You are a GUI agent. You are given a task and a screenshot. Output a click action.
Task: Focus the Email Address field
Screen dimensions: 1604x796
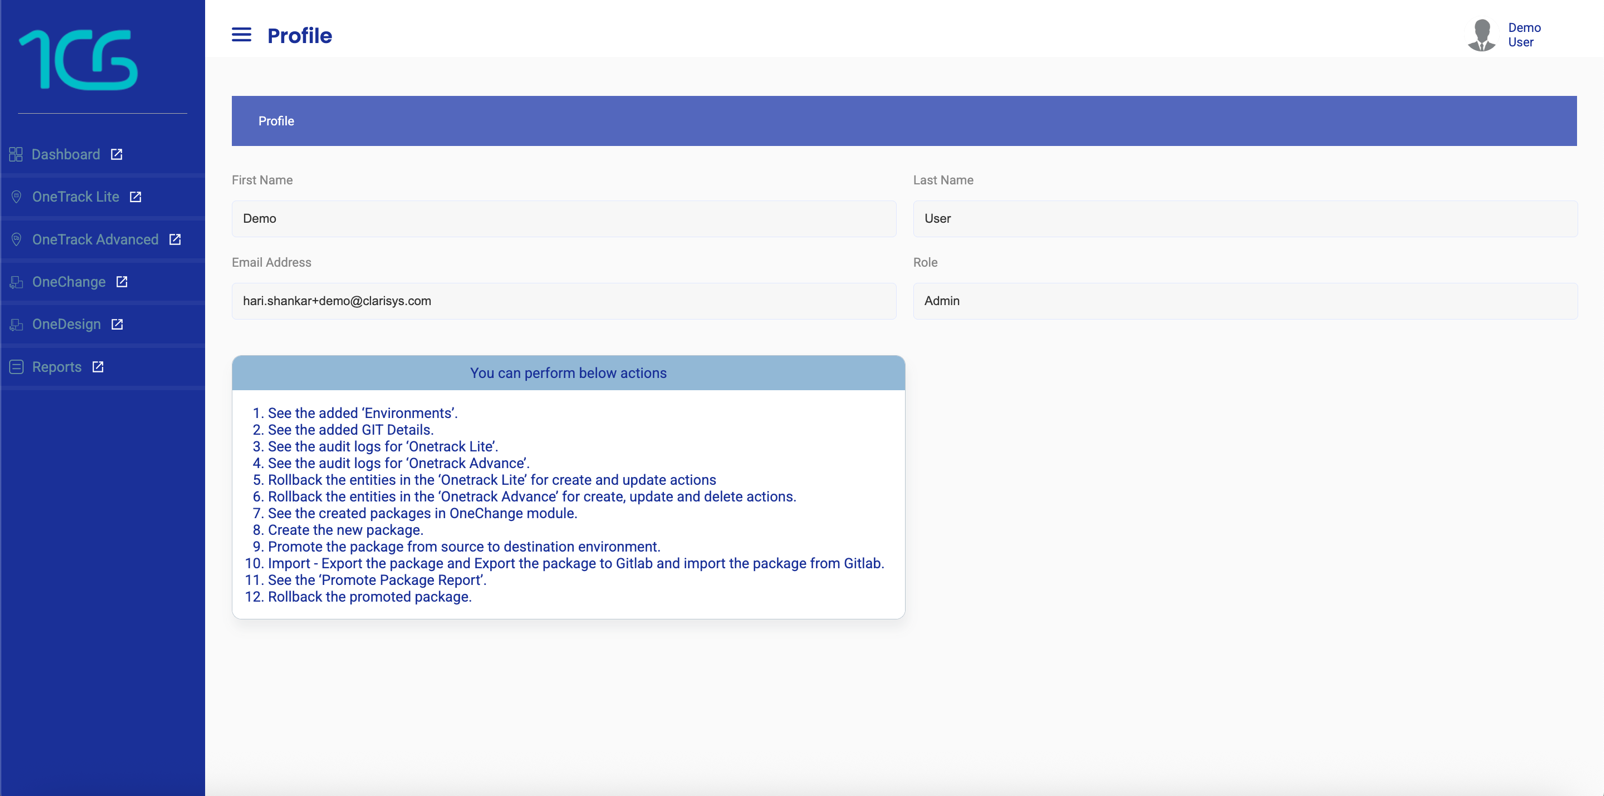564,301
